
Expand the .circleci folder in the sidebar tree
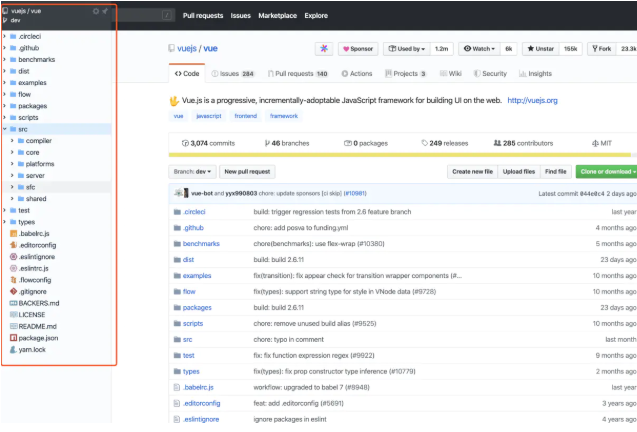[4, 36]
